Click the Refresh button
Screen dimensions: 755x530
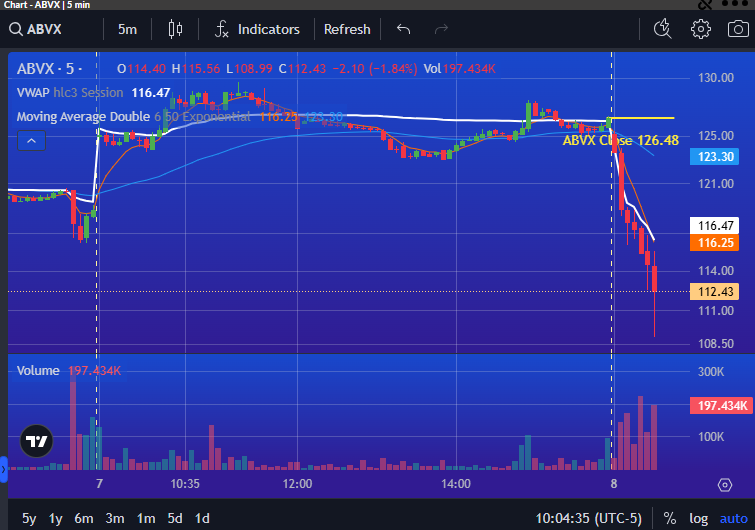(347, 29)
